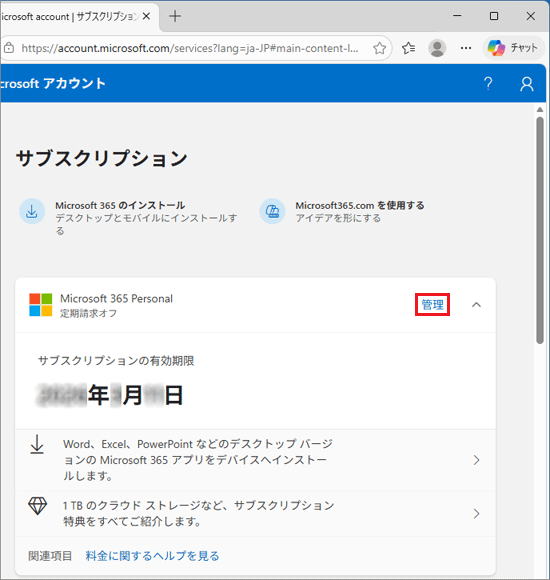Open the browser settings and more menu
550x580 pixels.
click(x=466, y=48)
